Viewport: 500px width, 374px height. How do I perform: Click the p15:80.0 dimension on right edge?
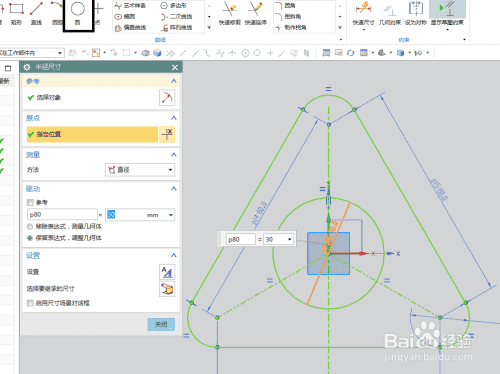pyautogui.click(x=439, y=190)
